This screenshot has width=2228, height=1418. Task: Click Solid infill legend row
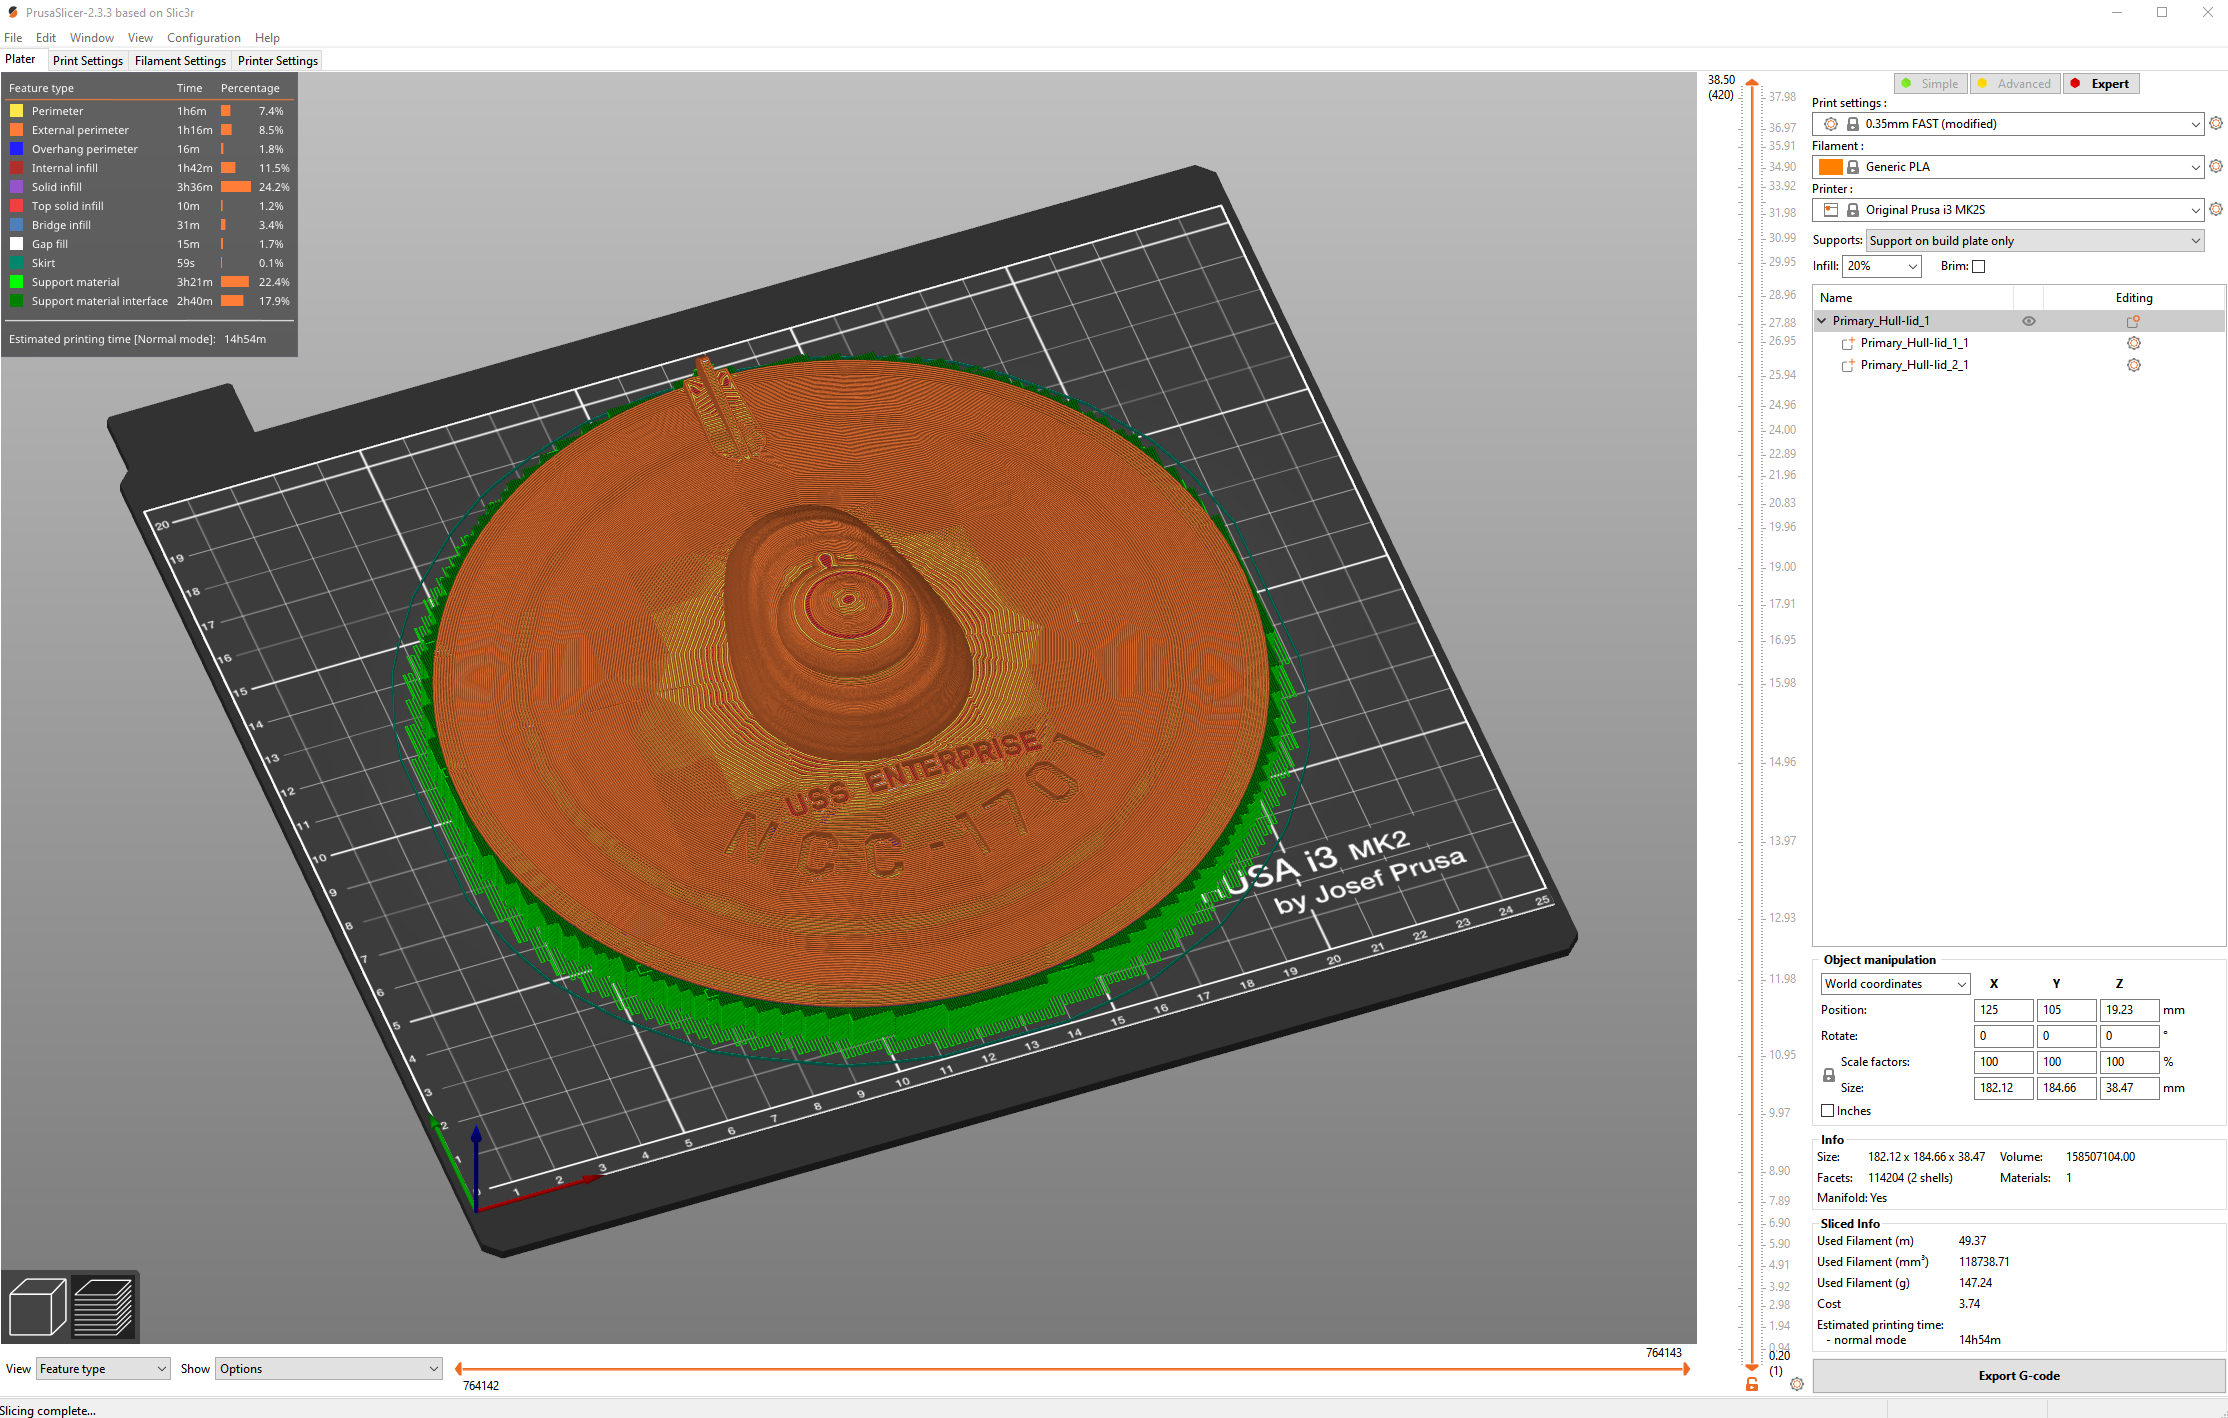pos(150,187)
